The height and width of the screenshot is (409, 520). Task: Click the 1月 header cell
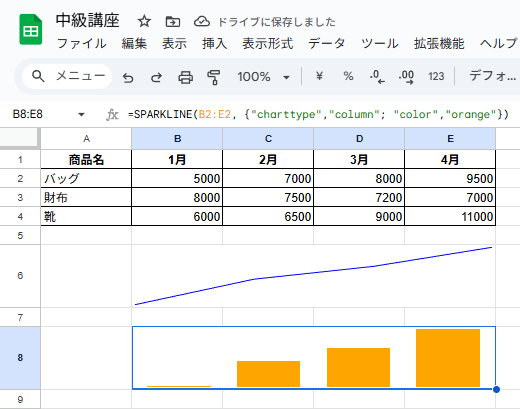(x=177, y=160)
